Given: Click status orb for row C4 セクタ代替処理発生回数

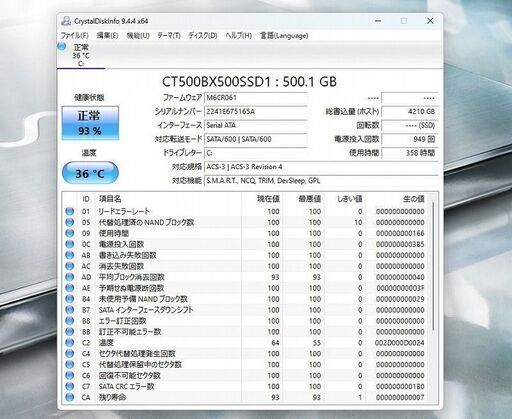Looking at the screenshot, I should (69, 353).
